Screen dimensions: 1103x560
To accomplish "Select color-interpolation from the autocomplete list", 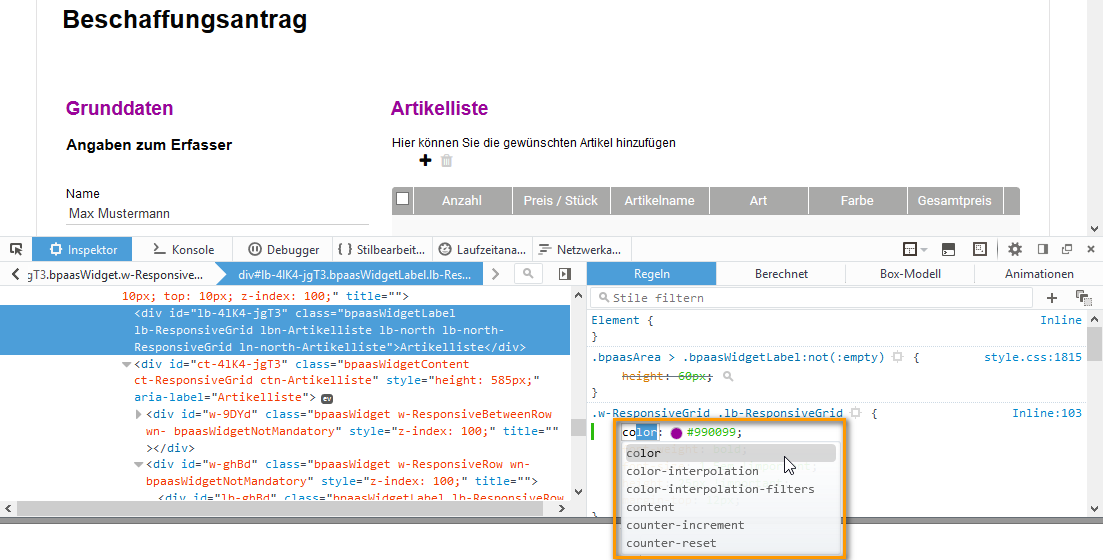I will [692, 471].
